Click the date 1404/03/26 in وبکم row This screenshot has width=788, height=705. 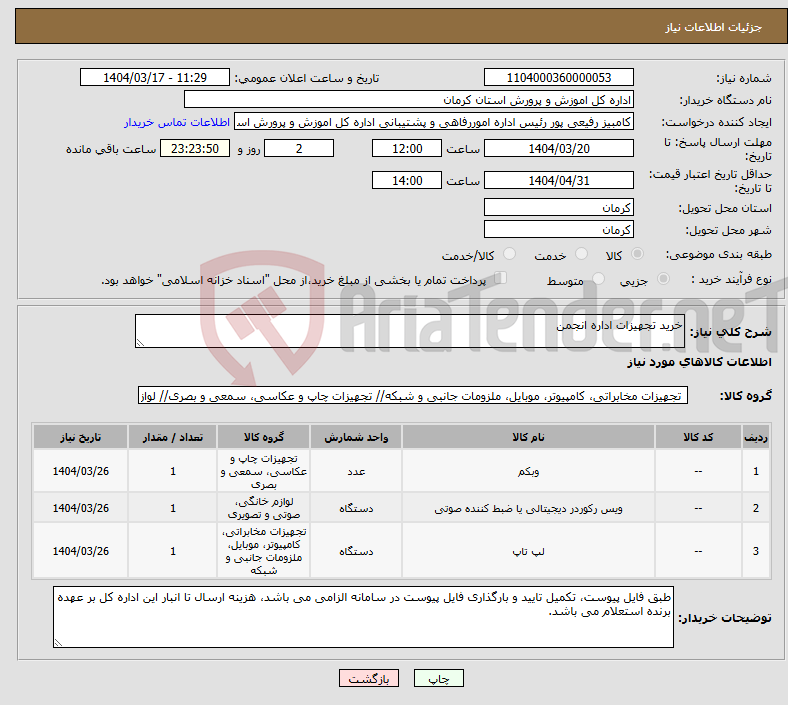click(x=80, y=471)
